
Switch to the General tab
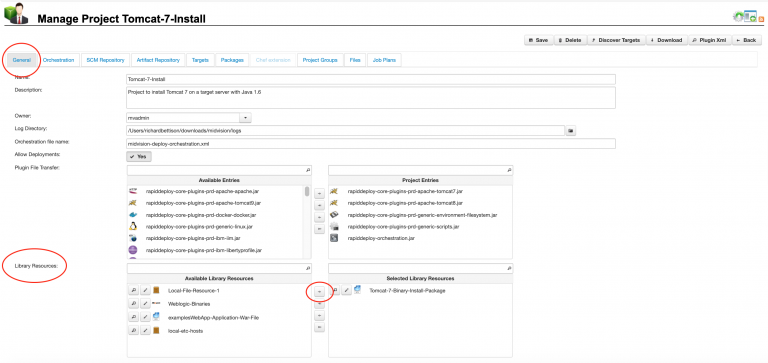[22, 60]
